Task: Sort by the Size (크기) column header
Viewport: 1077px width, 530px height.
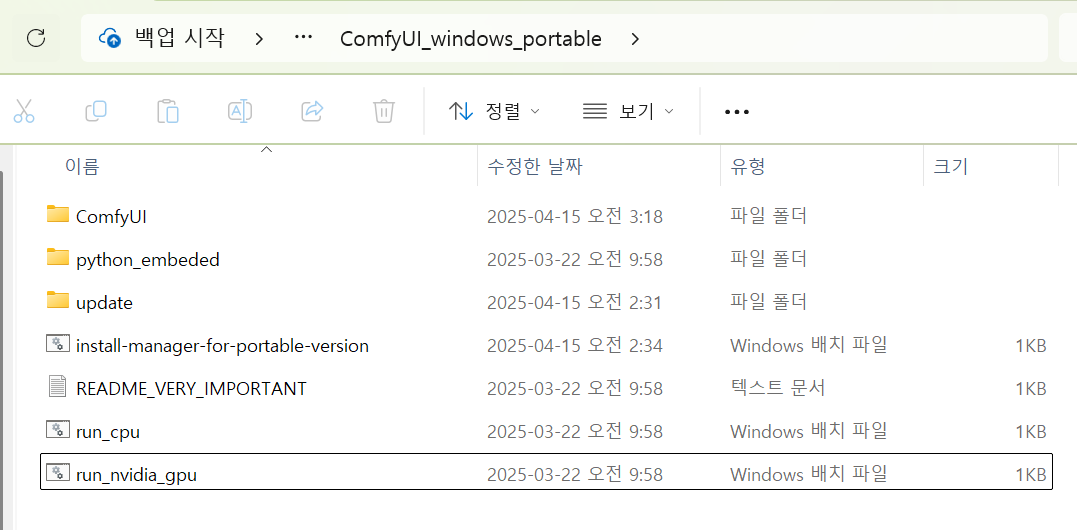Action: [951, 166]
